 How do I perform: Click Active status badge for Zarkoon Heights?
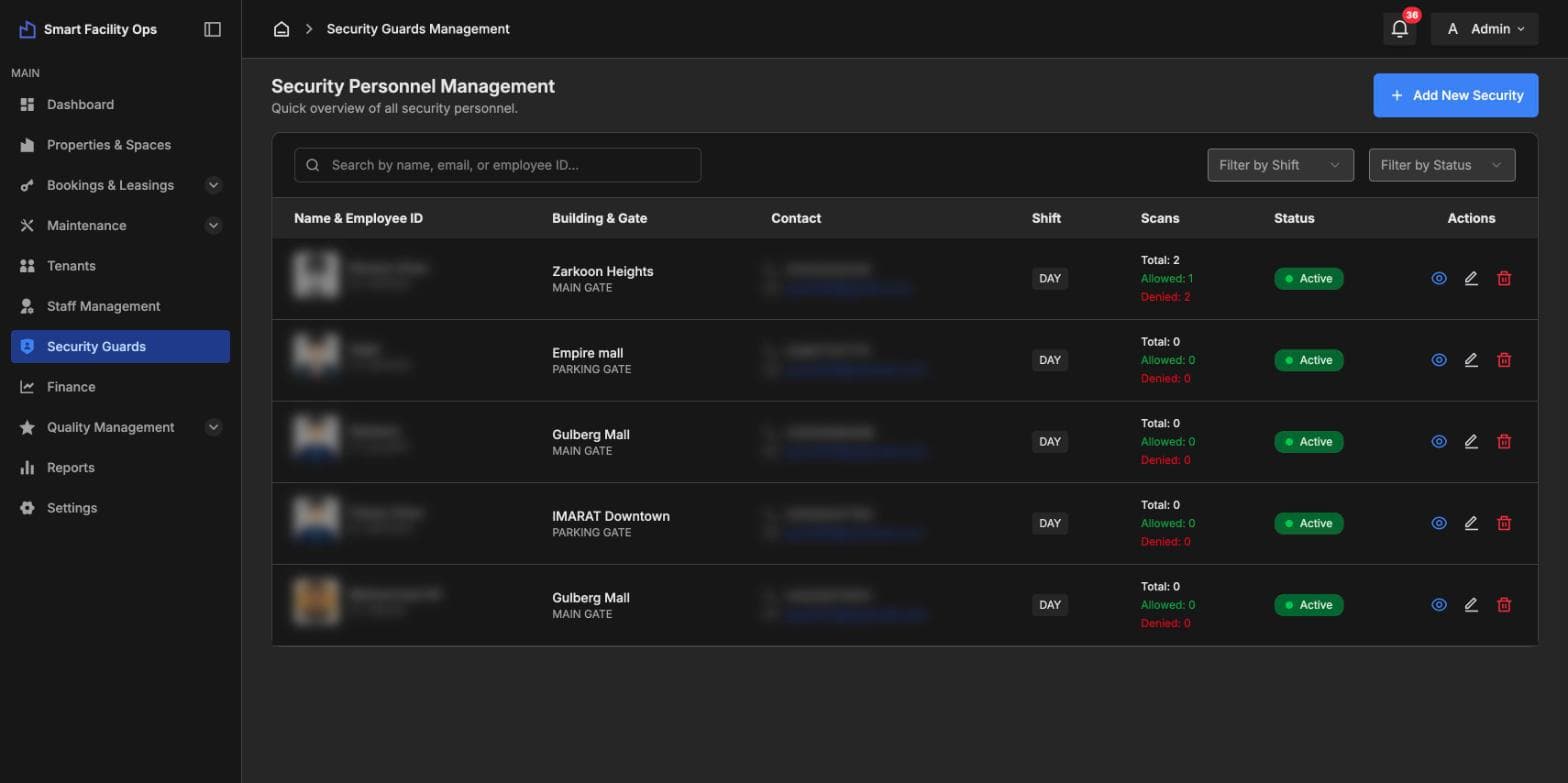[x=1308, y=279]
